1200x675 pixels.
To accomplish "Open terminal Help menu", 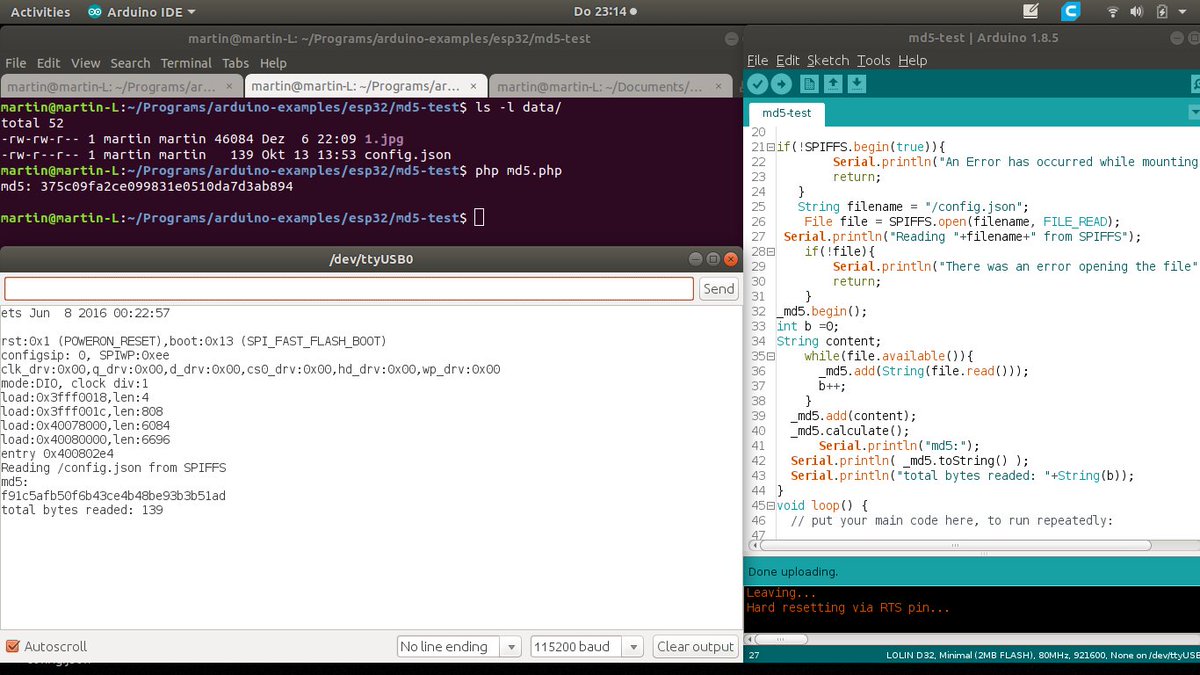I will (x=273, y=63).
